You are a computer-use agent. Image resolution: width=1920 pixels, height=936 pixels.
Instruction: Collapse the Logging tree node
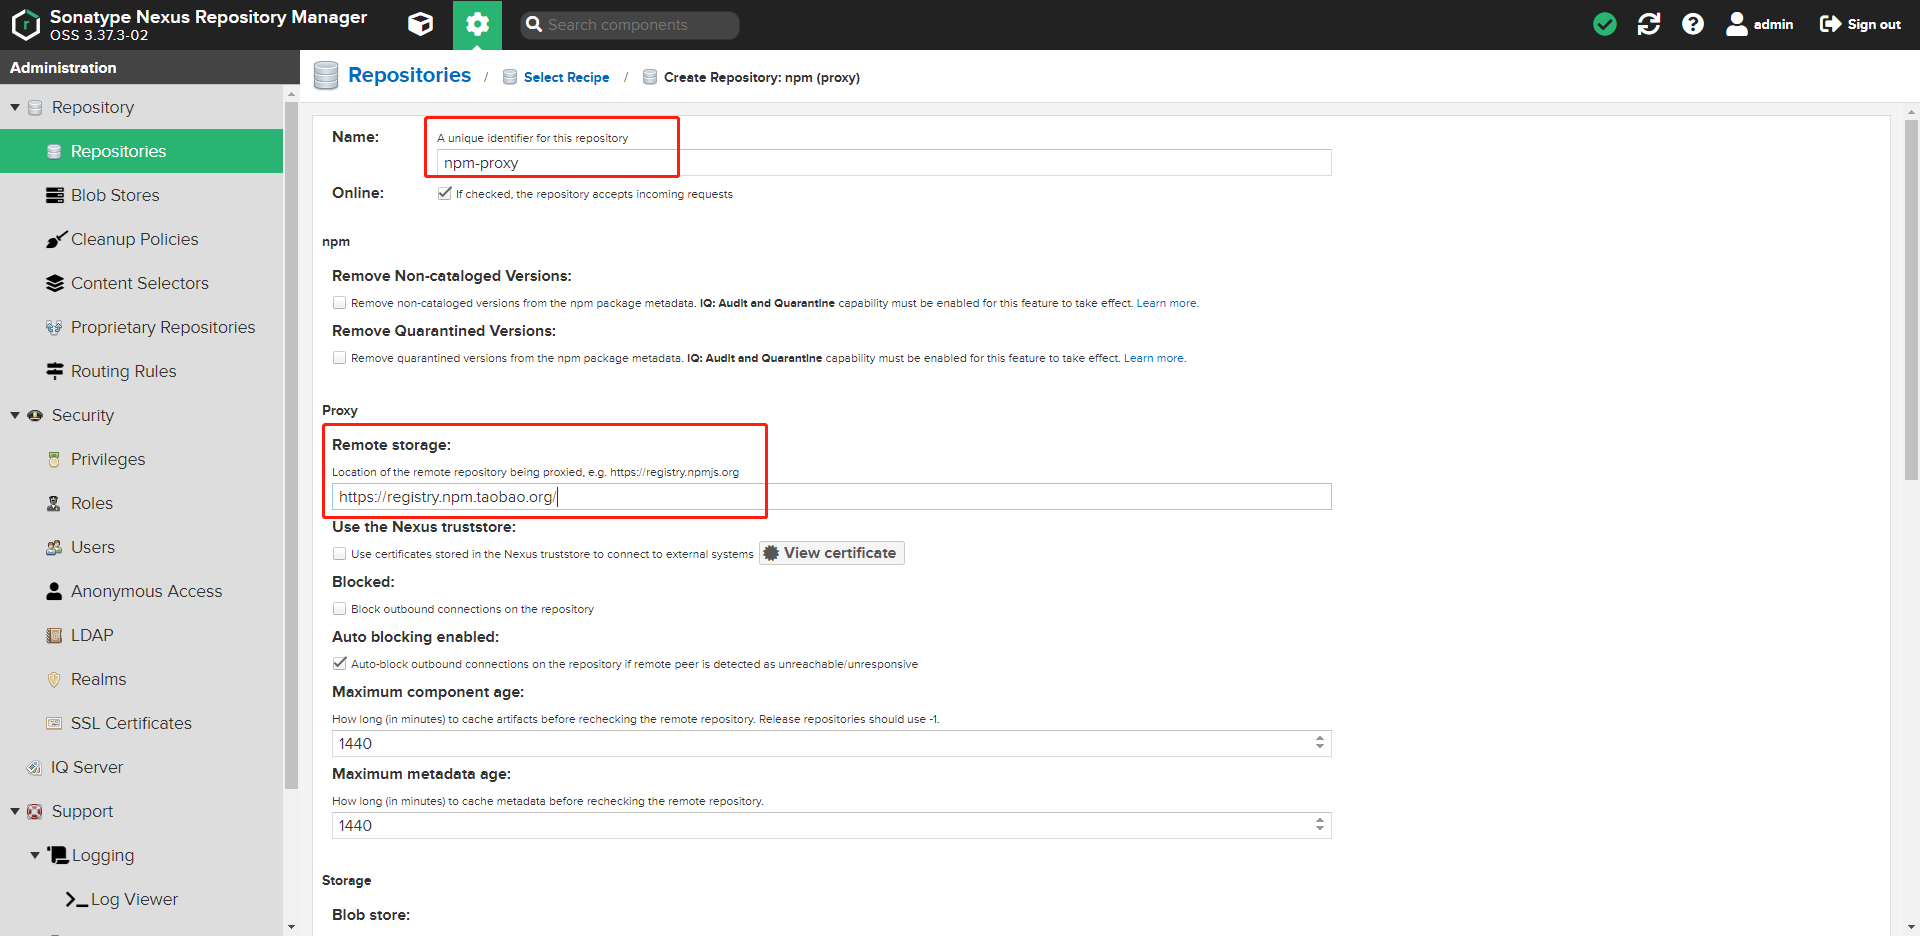pyautogui.click(x=35, y=855)
